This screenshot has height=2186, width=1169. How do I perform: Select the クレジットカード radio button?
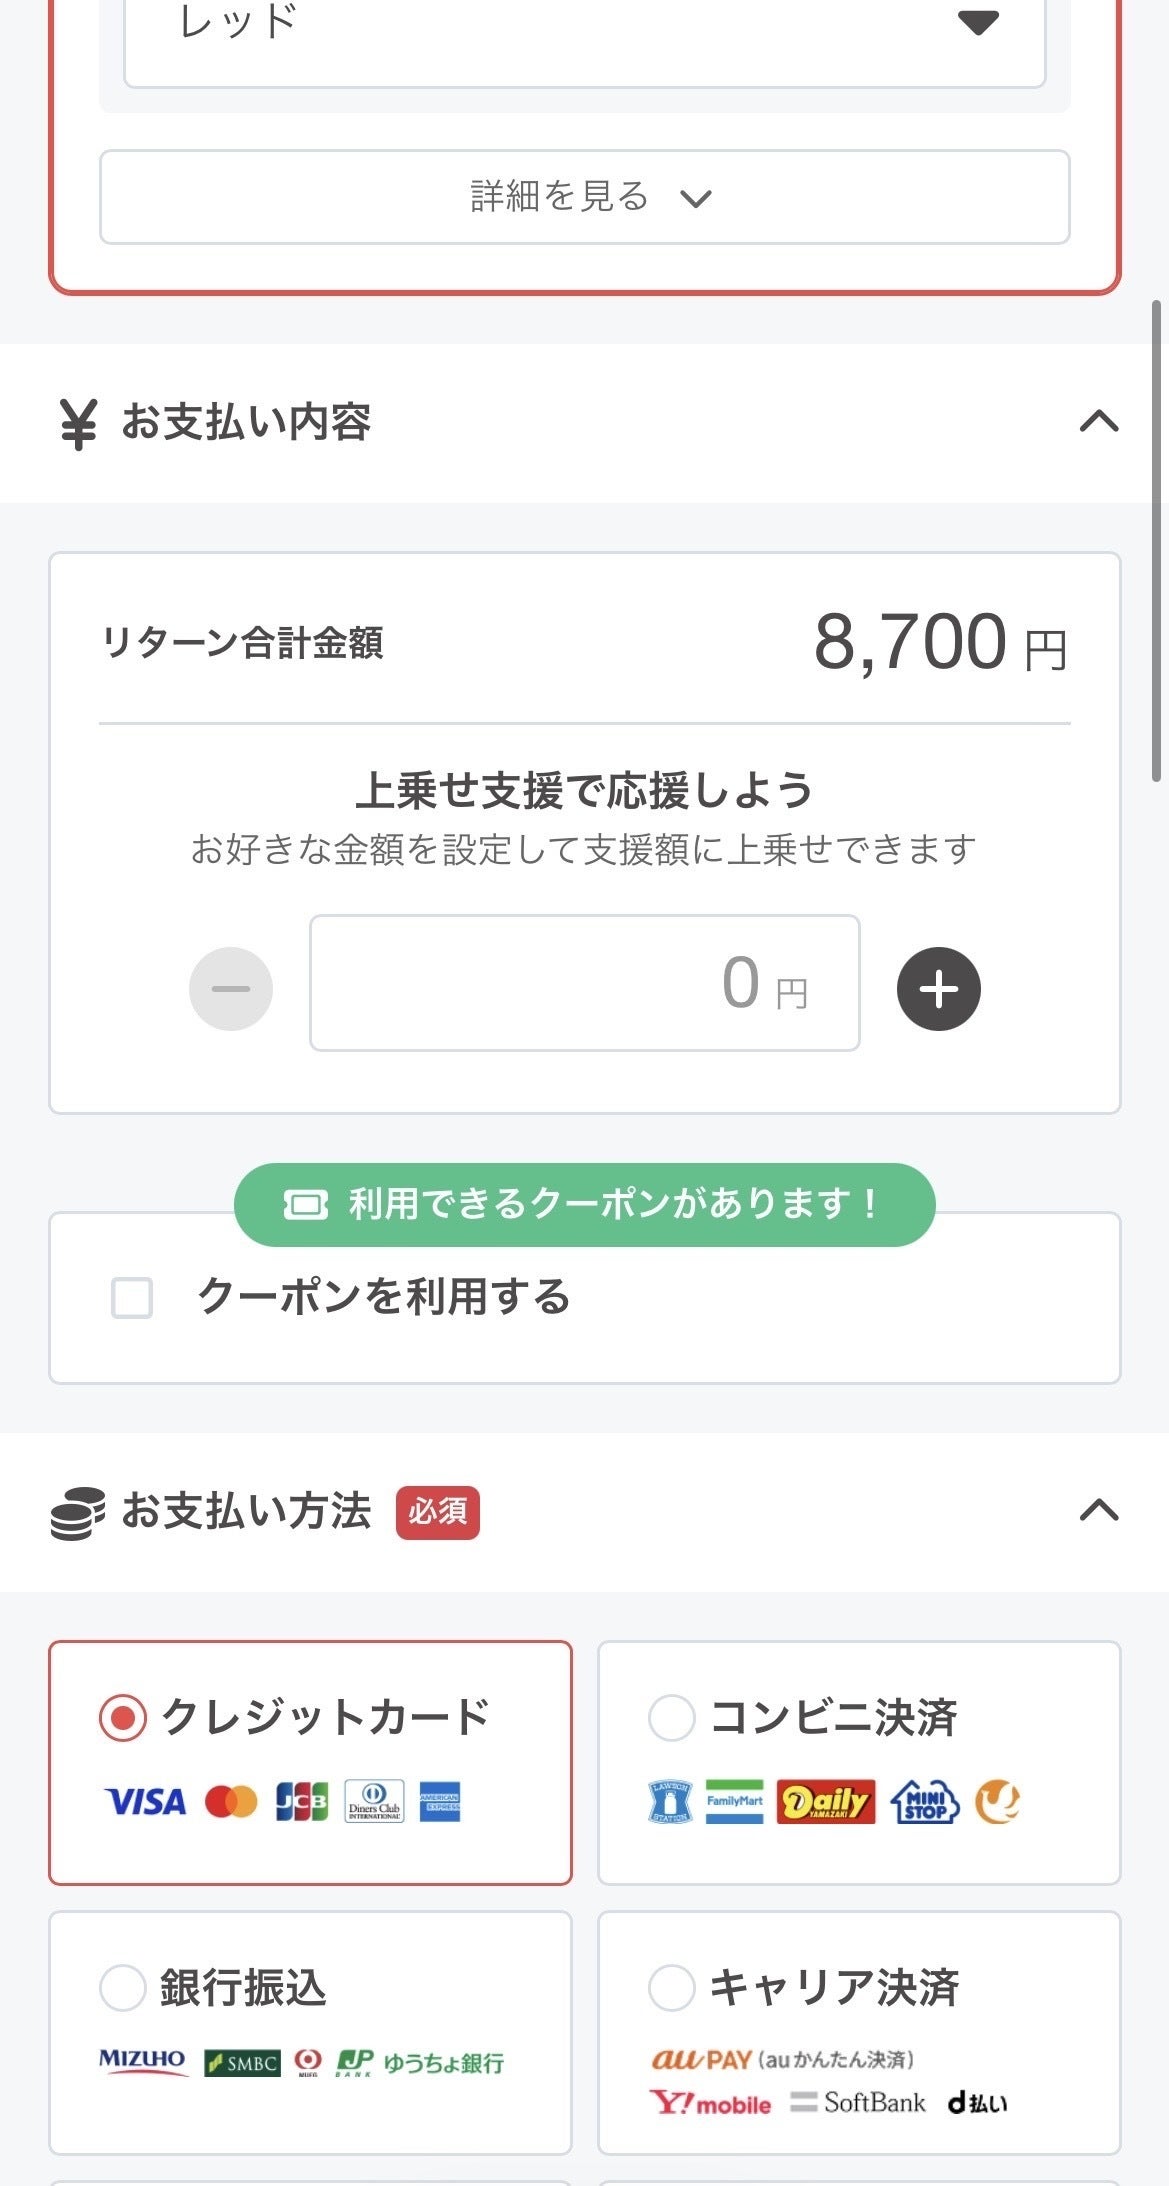tap(123, 1718)
